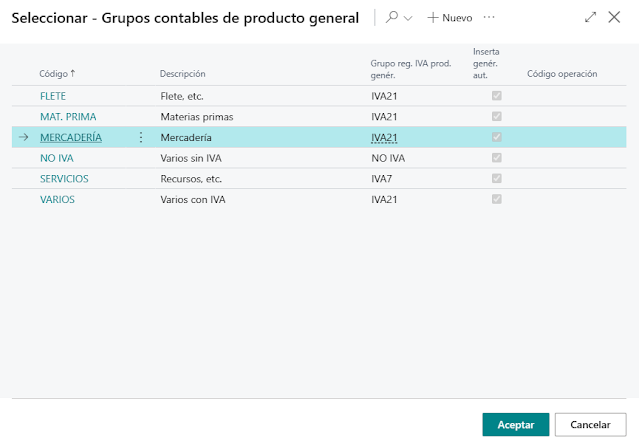The width and height of the screenshot is (639, 446).
Task: Open the SERVICIOS code link
Action: tap(64, 179)
